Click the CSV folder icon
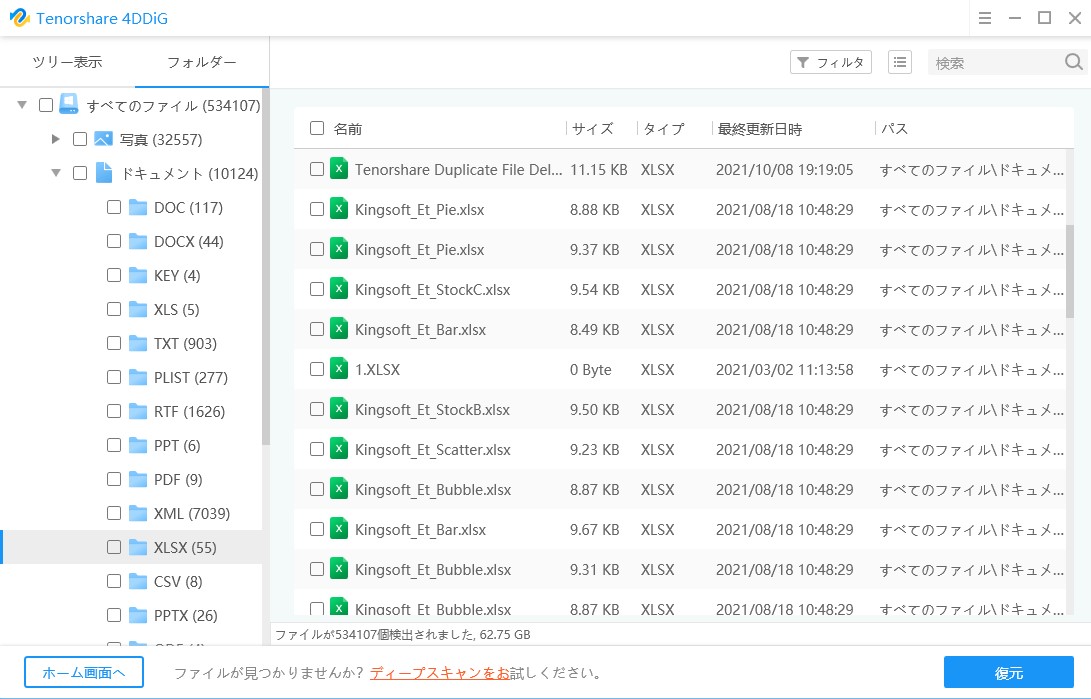 [138, 581]
